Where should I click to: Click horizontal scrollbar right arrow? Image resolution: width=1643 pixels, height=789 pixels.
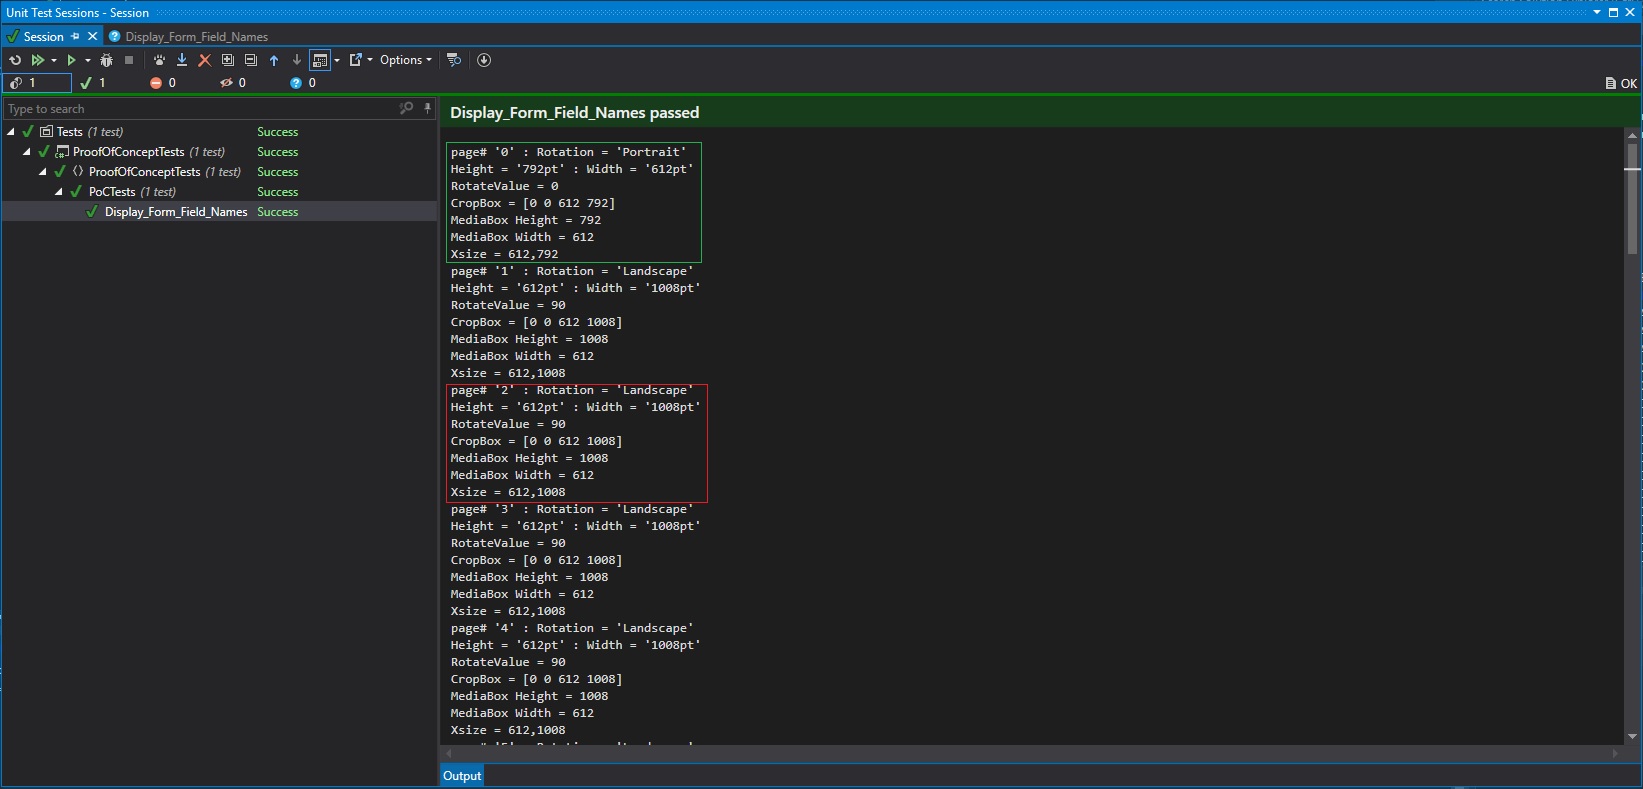pos(1615,753)
